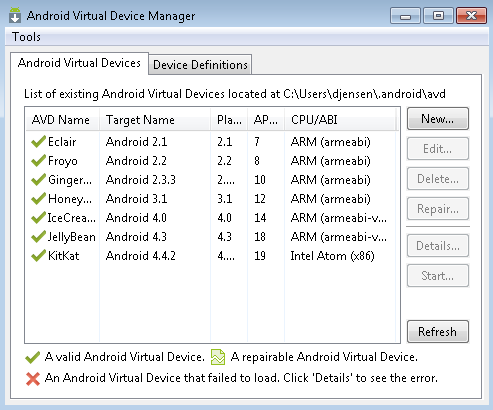Image resolution: width=493 pixels, height=410 pixels.
Task: Click the Android 4.4.2 target cell
Action: [141, 256]
